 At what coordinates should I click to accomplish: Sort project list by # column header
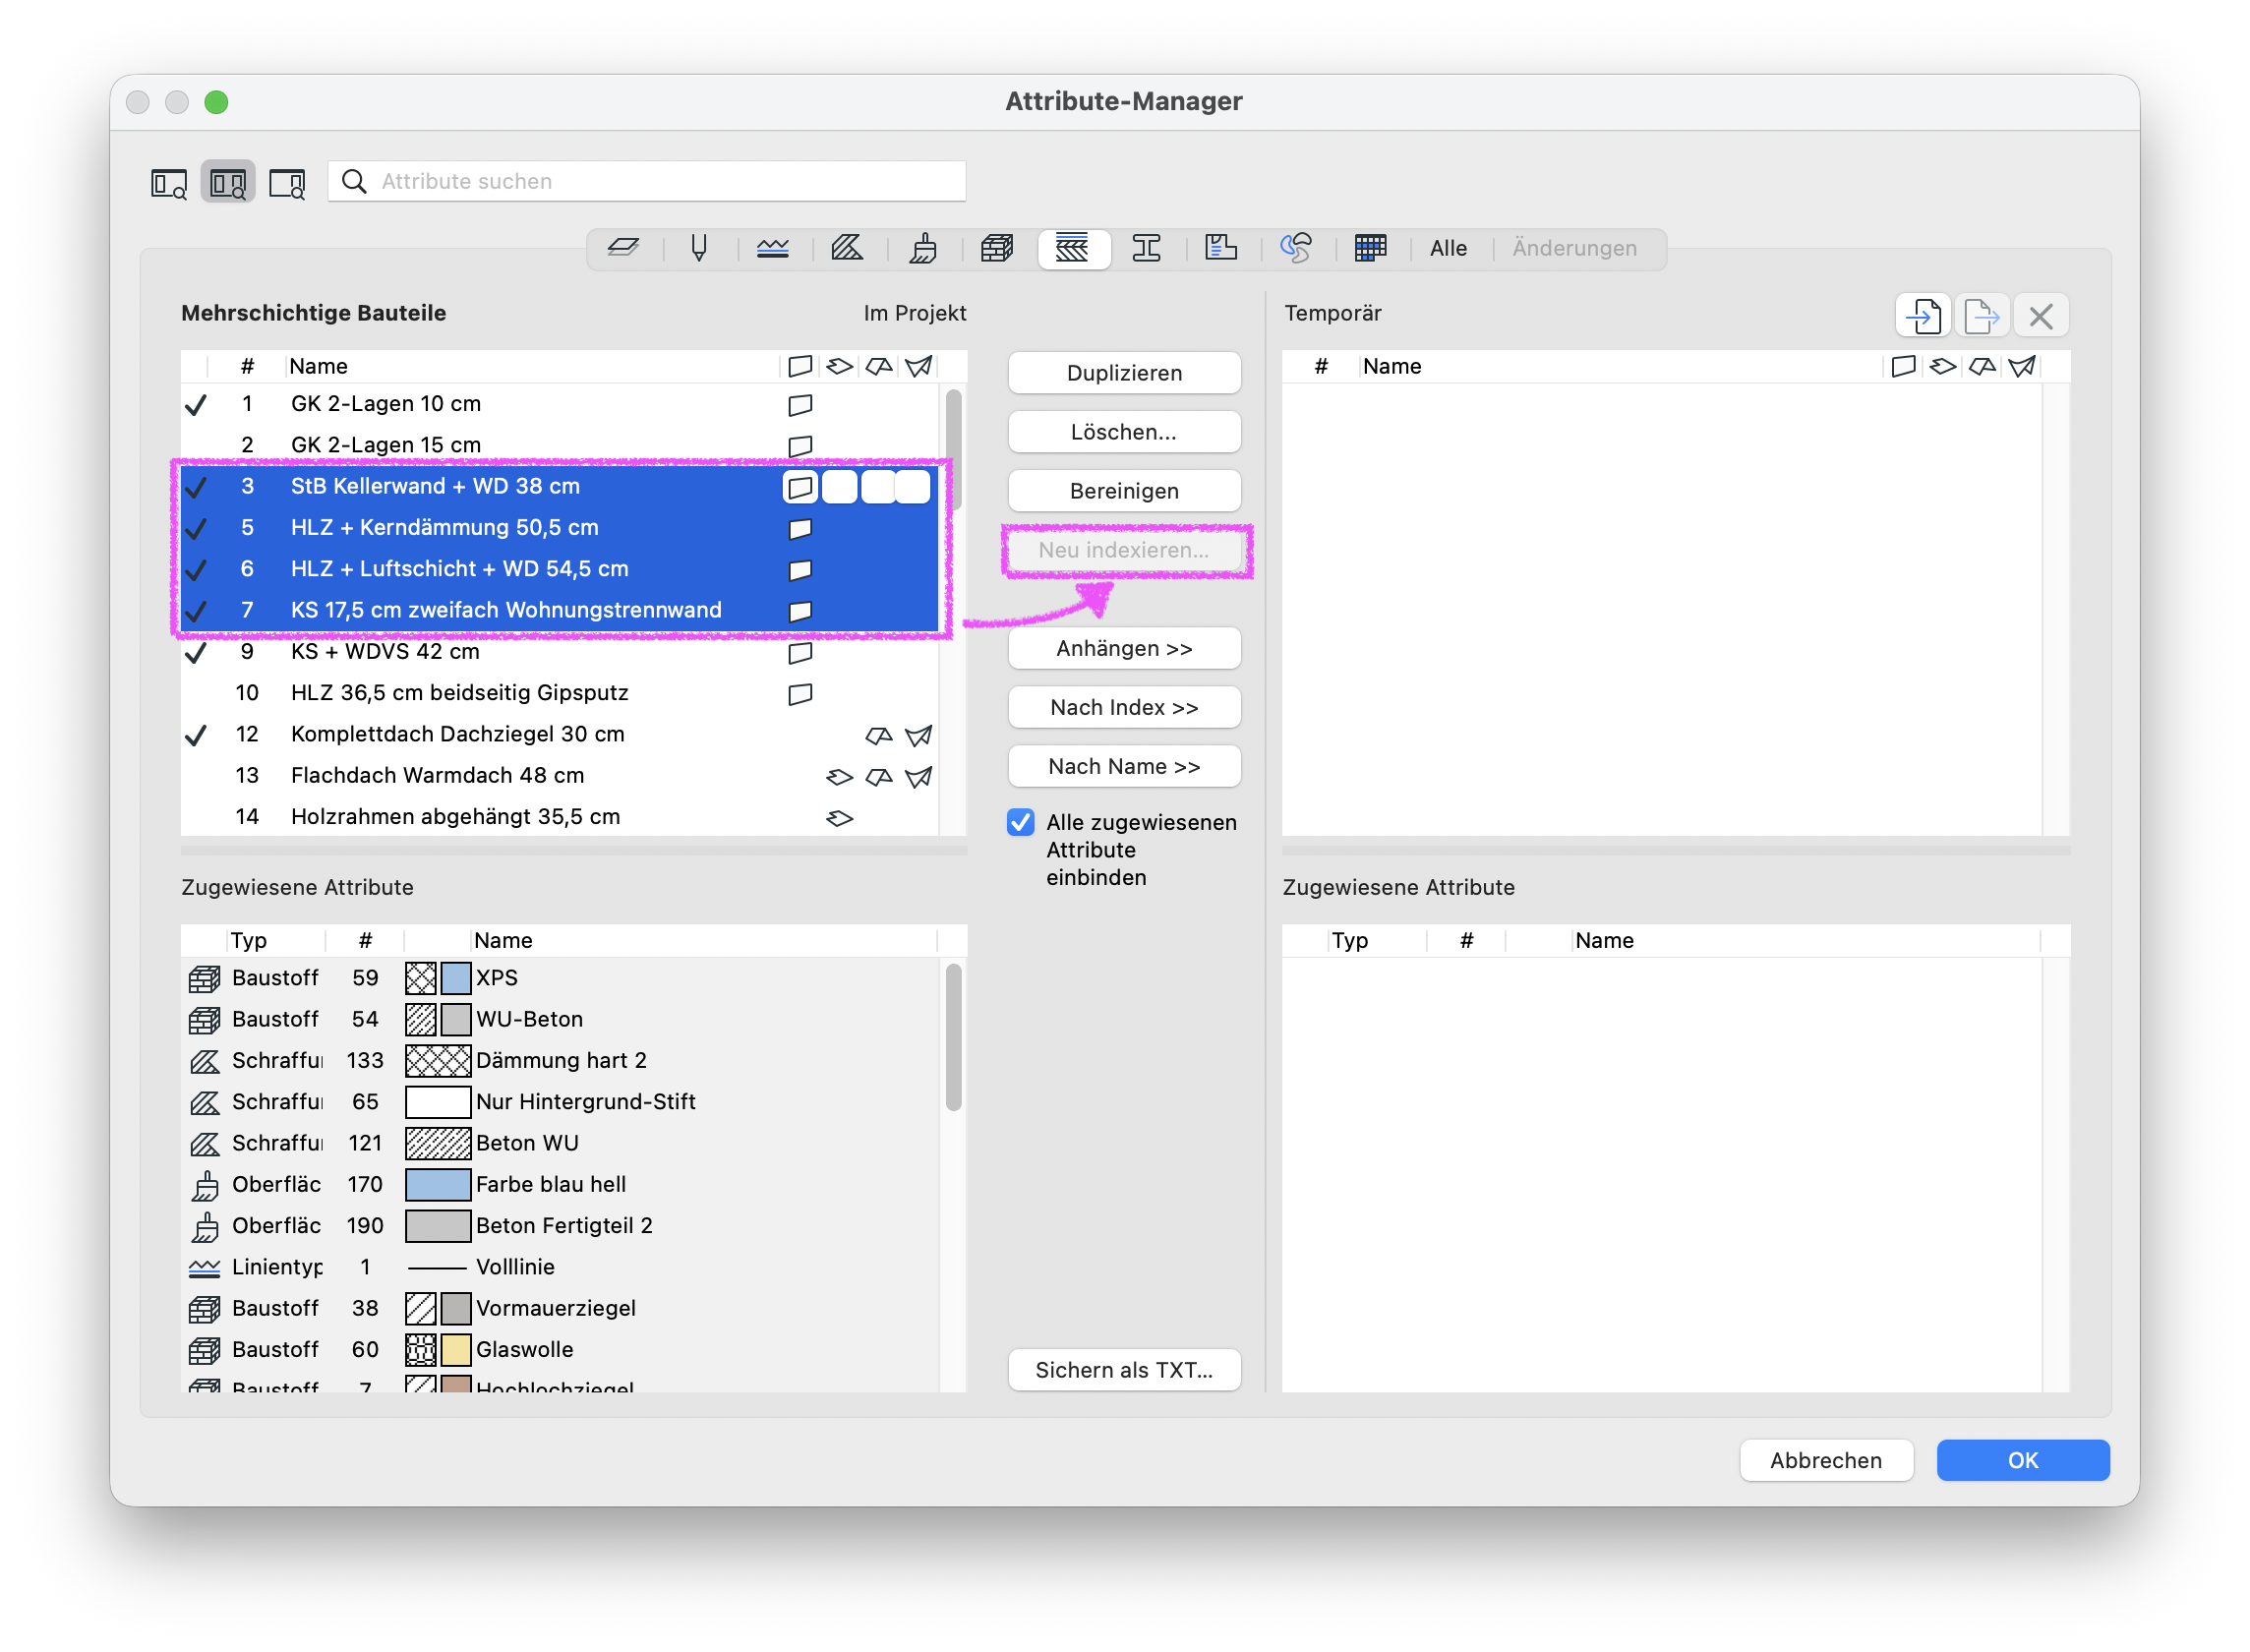click(247, 366)
